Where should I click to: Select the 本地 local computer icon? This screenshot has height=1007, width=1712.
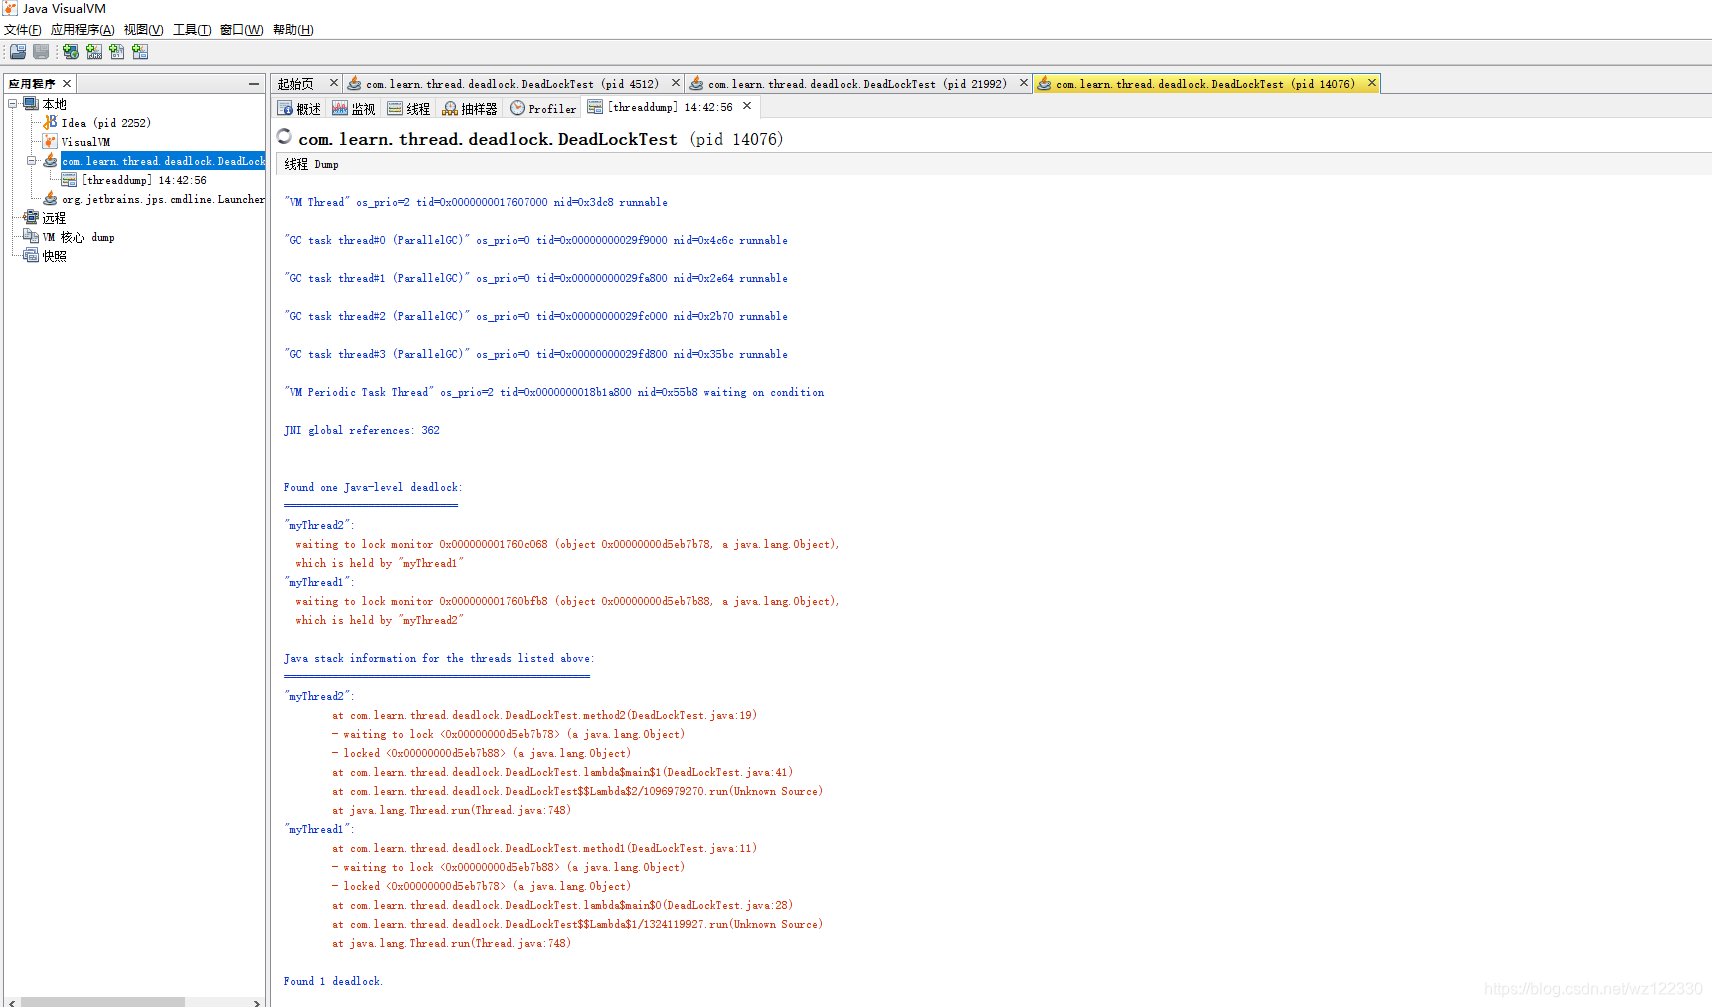tap(31, 104)
